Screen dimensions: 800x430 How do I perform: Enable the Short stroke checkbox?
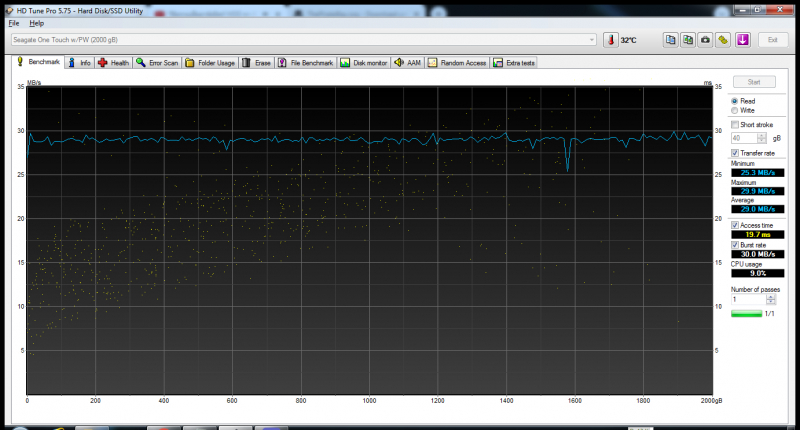(x=735, y=124)
